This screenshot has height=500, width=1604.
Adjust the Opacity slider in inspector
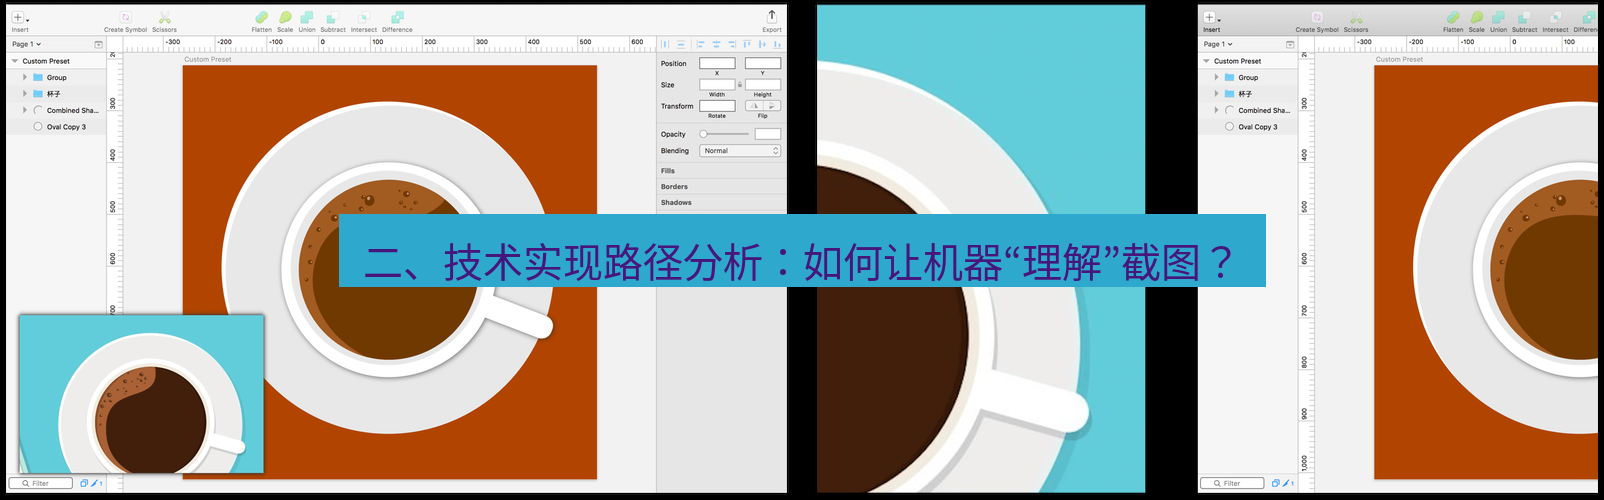point(726,134)
